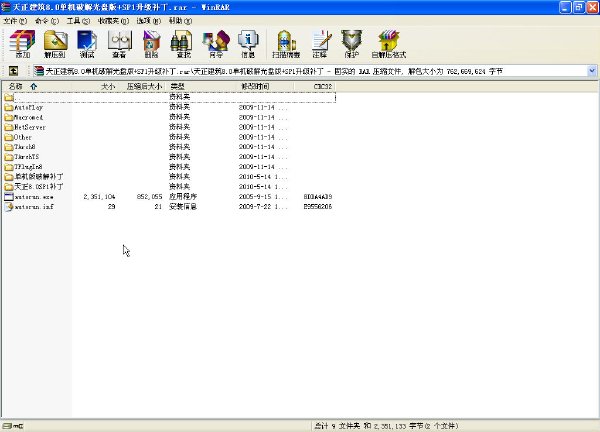Sort by the Size (大小) column header
Viewport: 600px width, 432px height.
point(95,86)
